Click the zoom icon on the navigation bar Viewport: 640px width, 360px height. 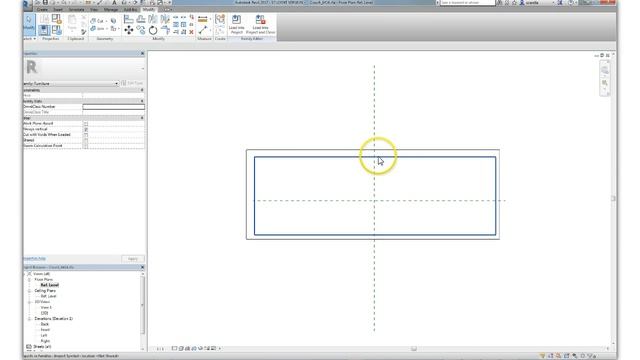(x=604, y=83)
